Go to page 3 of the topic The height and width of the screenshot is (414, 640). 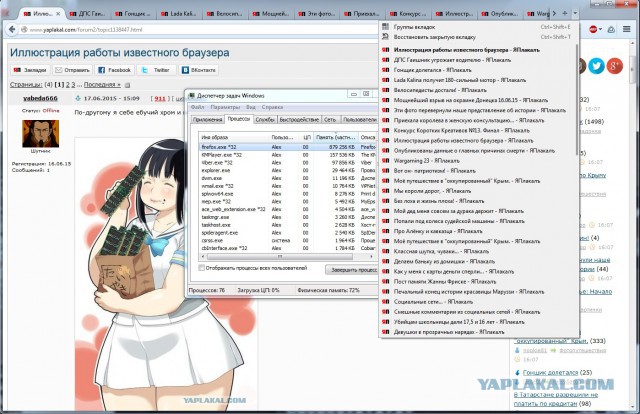[x=73, y=85]
